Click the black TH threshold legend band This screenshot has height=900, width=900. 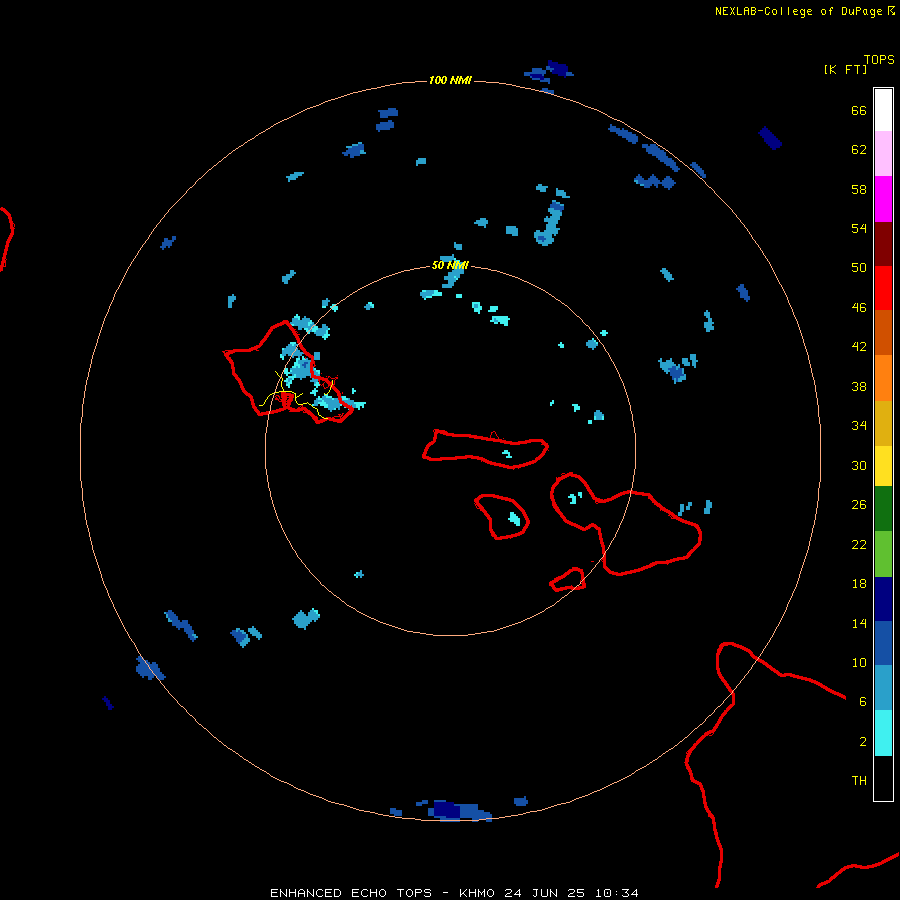click(883, 778)
